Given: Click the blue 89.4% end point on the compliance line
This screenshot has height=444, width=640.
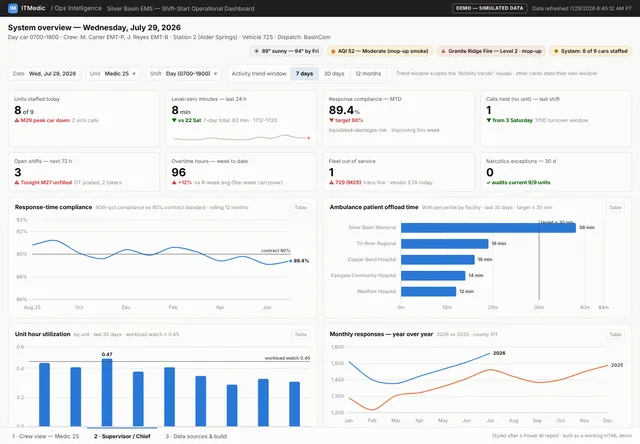Looking at the screenshot, I should [x=291, y=261].
